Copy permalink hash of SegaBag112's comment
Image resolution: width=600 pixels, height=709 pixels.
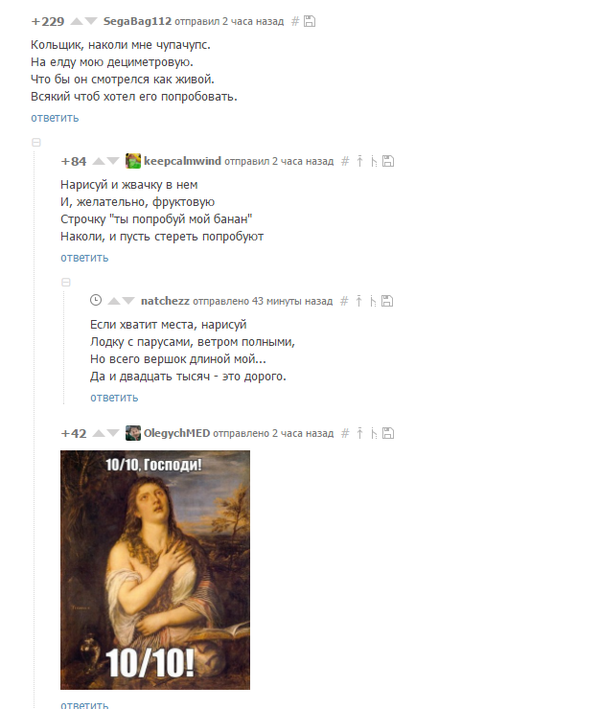pyautogui.click(x=295, y=21)
